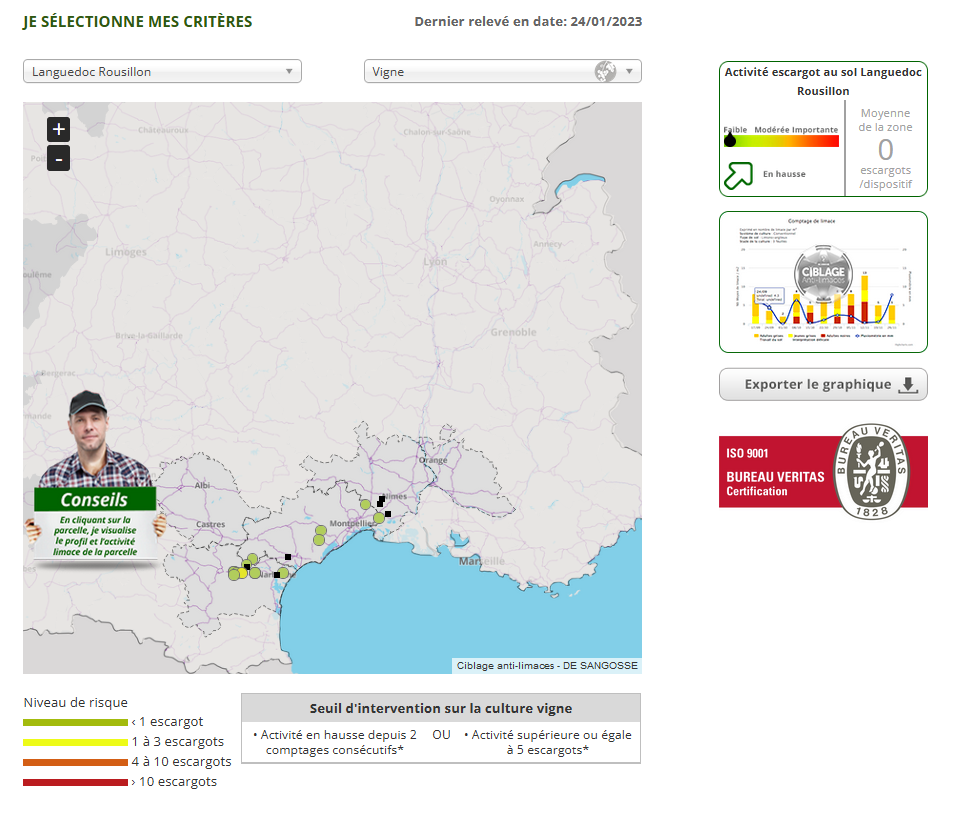Click the Bureau Veritas ISO 9001 certification badge

tap(823, 472)
